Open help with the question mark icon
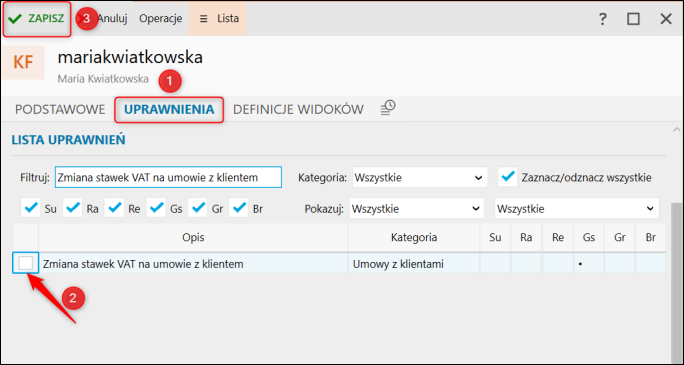The image size is (684, 365). tap(602, 19)
